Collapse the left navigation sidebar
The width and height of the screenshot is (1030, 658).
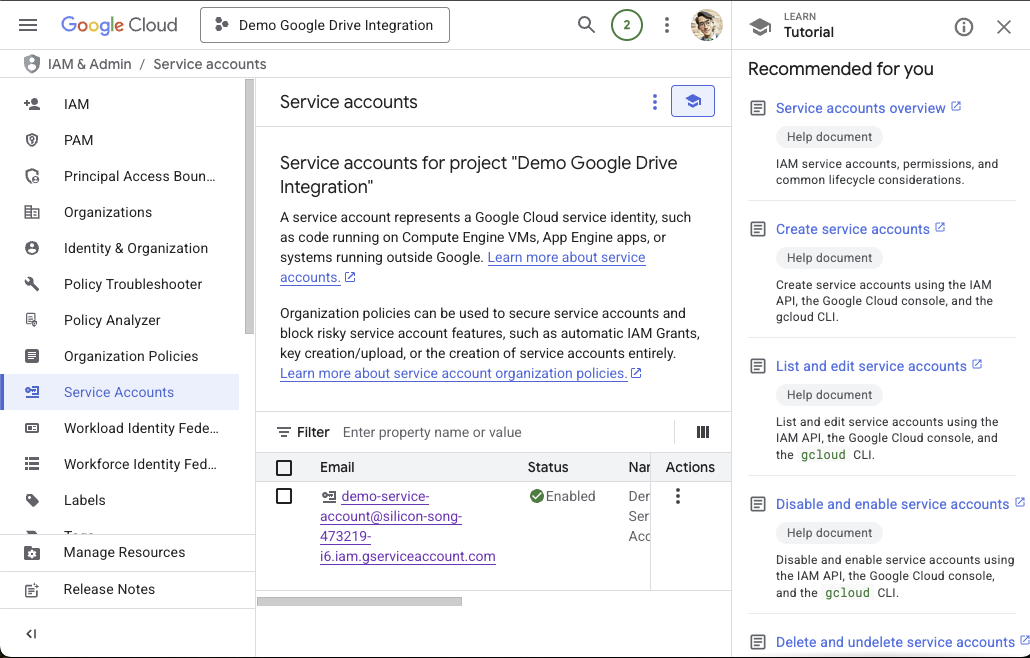pyautogui.click(x=31, y=634)
